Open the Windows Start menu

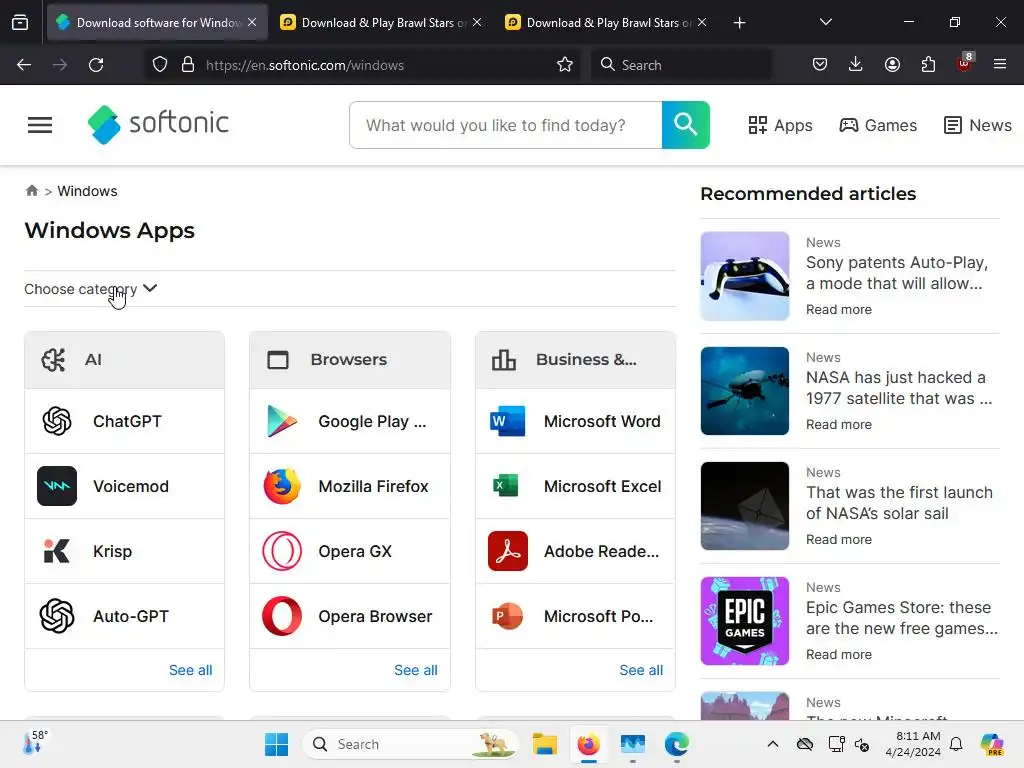[x=276, y=744]
